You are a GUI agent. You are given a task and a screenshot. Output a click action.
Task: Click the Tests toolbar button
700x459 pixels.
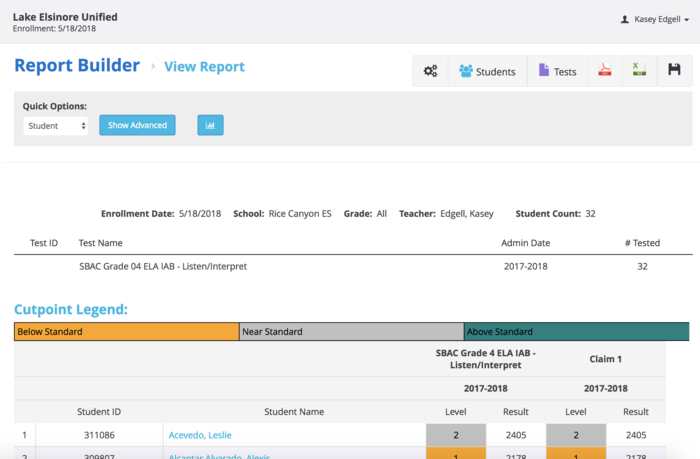tap(557, 71)
